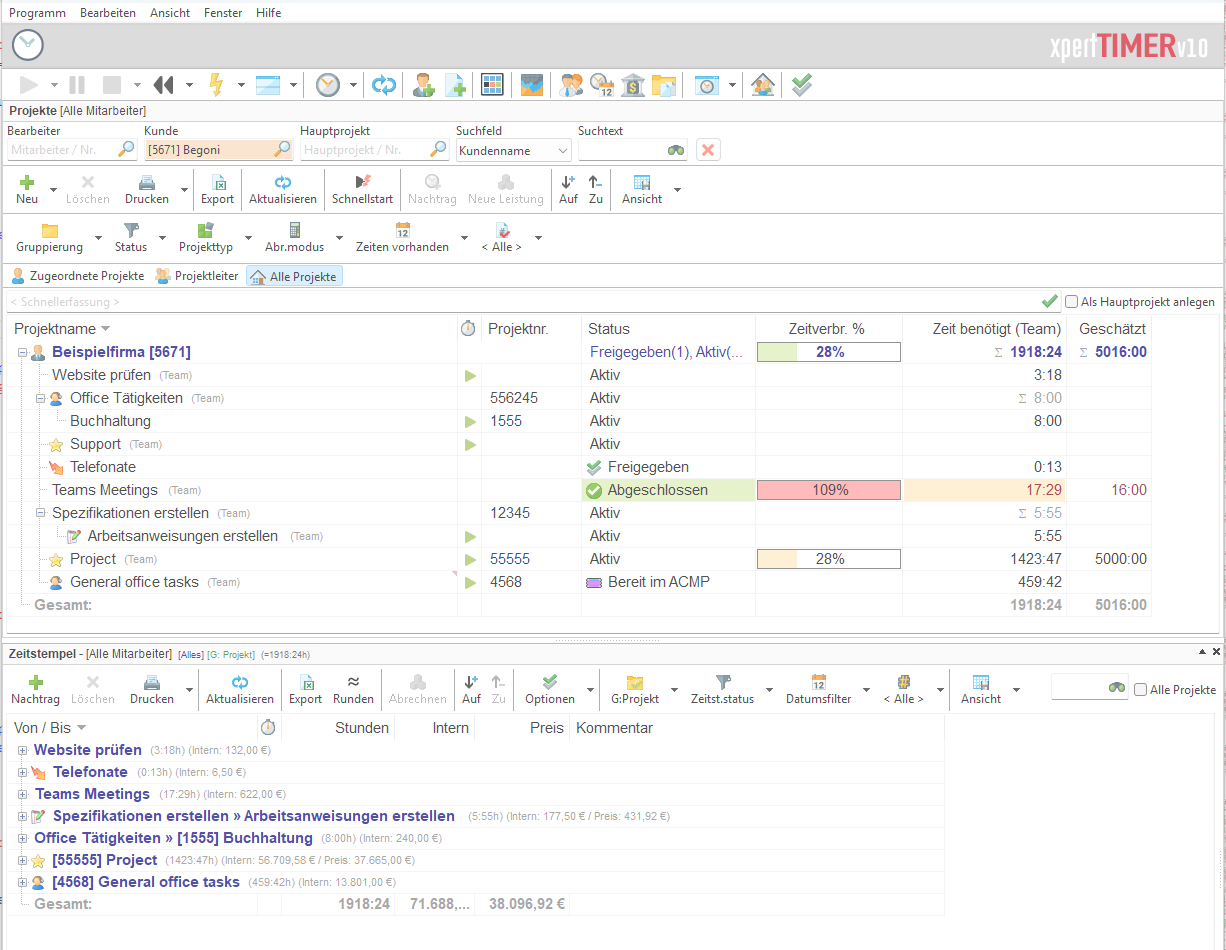This screenshot has height=950, width=1226.
Task: Open the colored grid overview icon
Action: [x=492, y=85]
